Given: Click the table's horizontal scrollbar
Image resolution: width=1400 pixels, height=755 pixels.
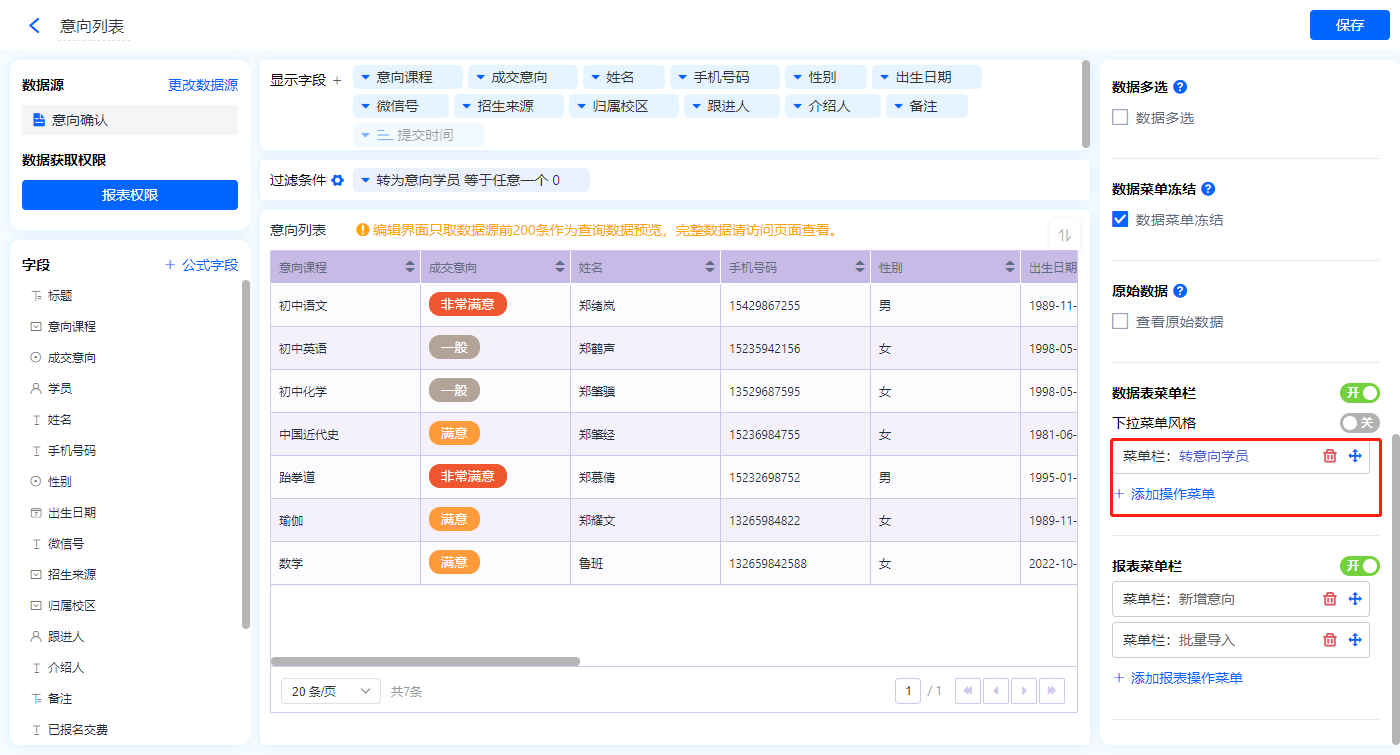Looking at the screenshot, I should [425, 661].
